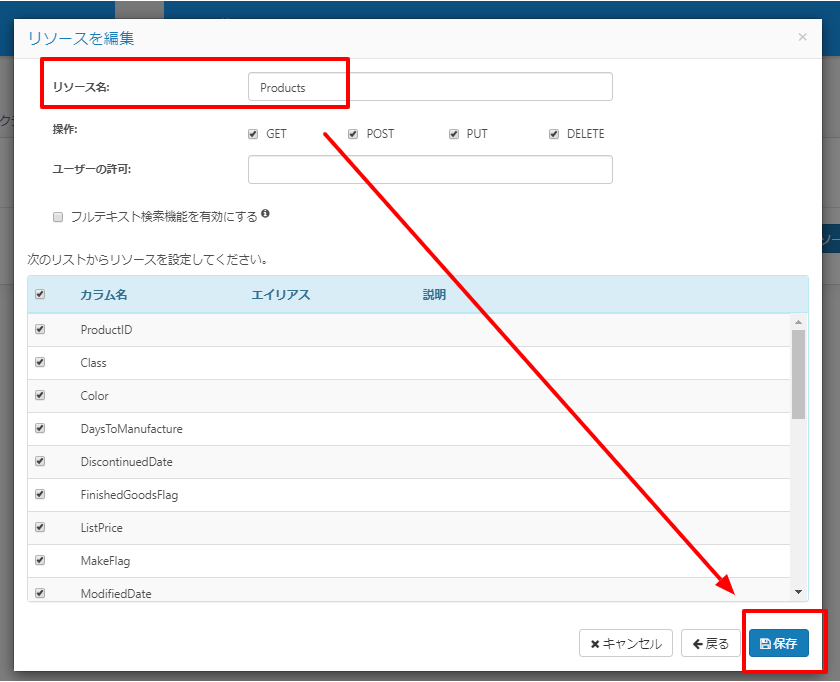
Task: Click the column list scrollbar thumb
Action: point(798,374)
